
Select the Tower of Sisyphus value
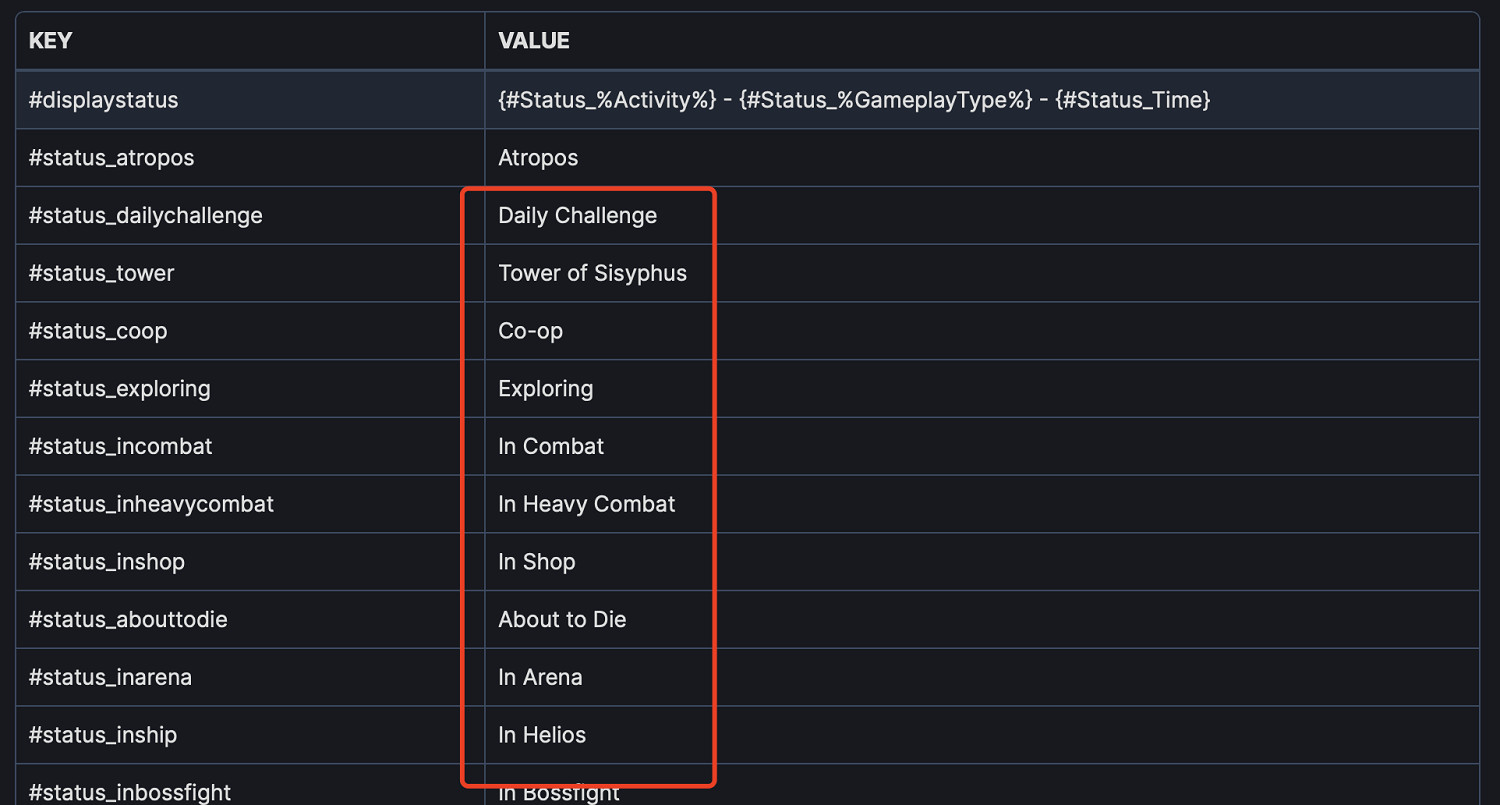click(592, 273)
